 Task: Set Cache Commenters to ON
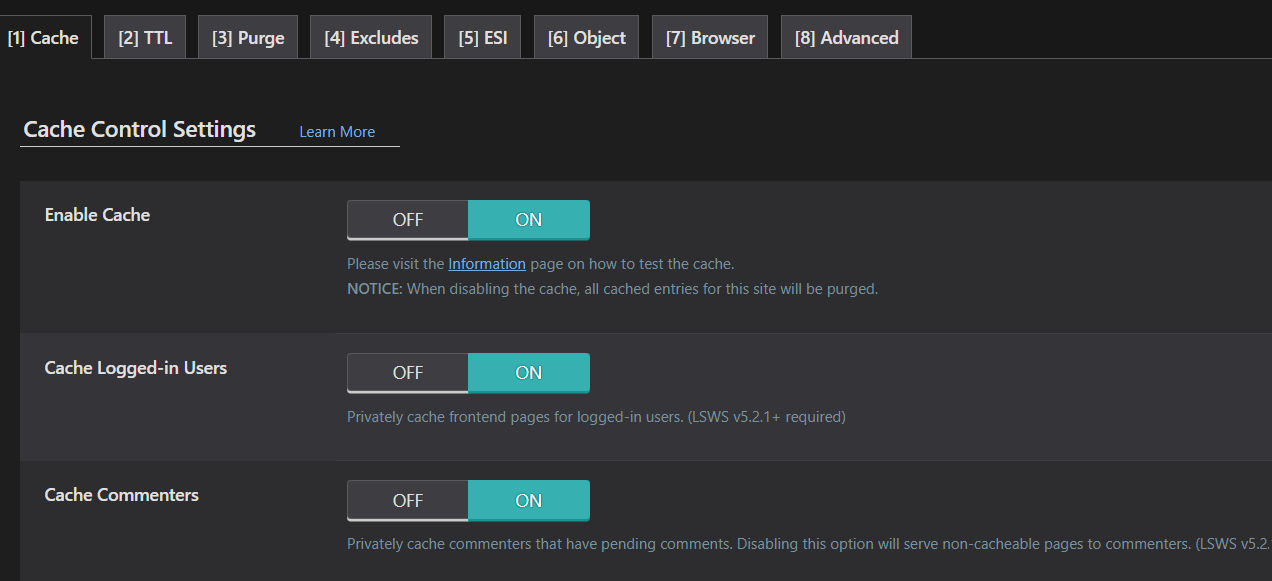pyautogui.click(x=529, y=500)
